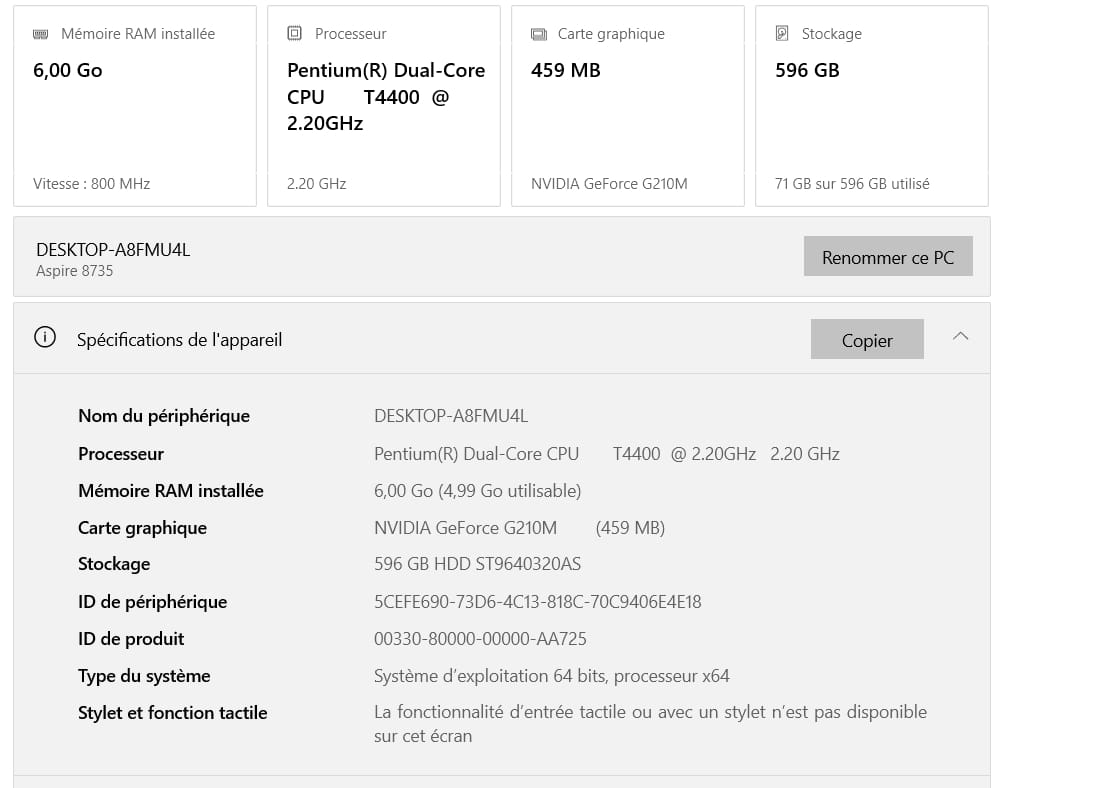Open the Carte graphique 459 MB card
The image size is (1097, 788).
(628, 106)
